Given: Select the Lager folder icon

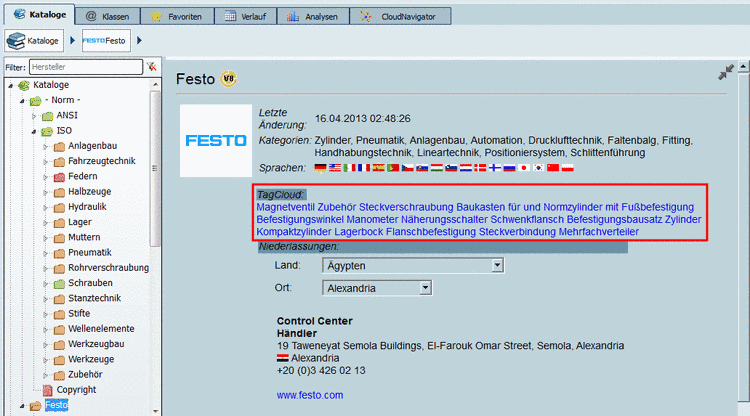Looking at the screenshot, I should pos(59,223).
